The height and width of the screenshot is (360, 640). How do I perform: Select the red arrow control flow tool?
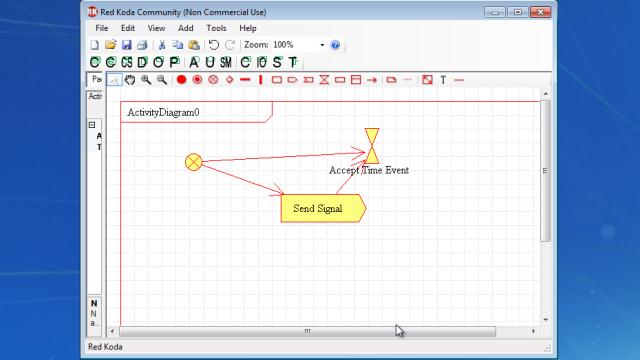[372, 80]
